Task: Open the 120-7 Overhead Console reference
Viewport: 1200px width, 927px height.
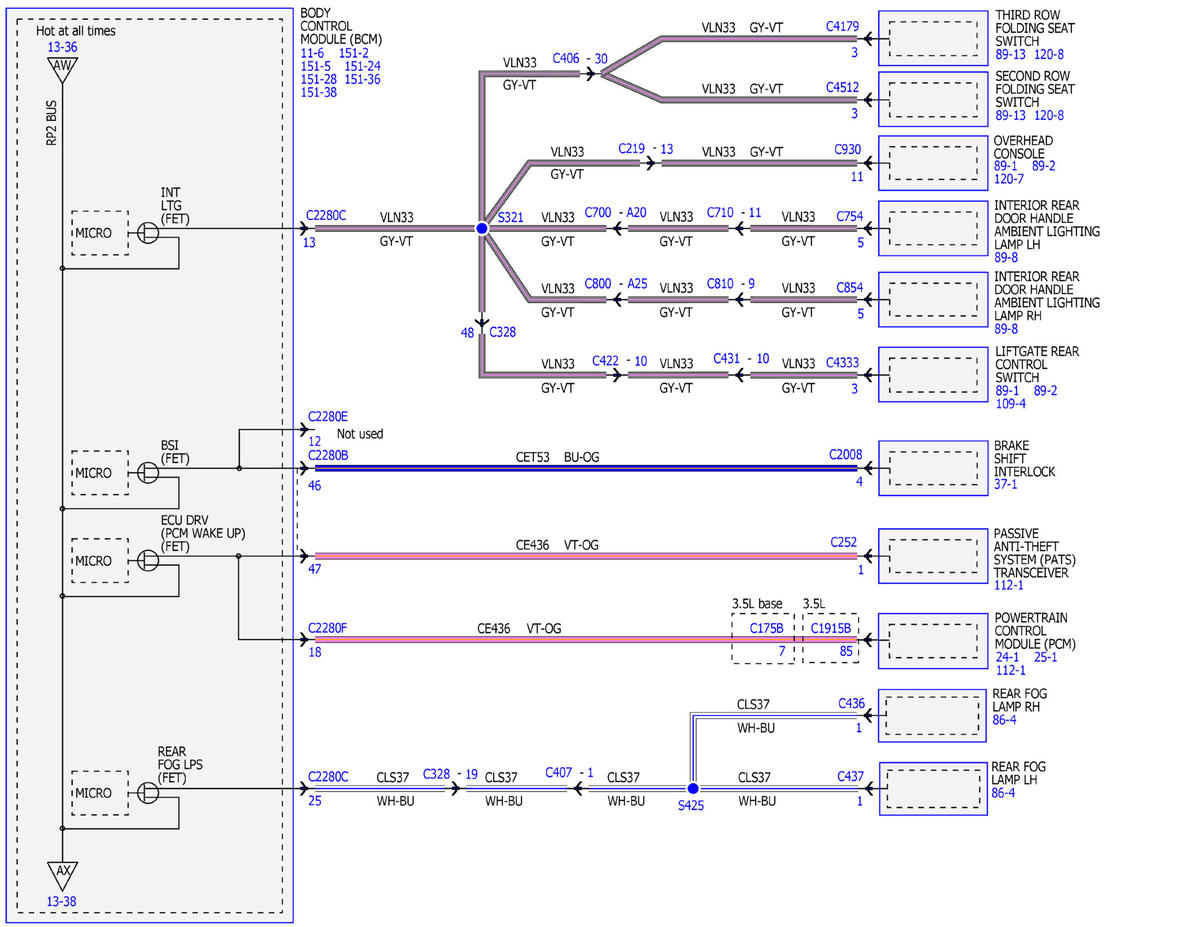Action: [x=1010, y=180]
